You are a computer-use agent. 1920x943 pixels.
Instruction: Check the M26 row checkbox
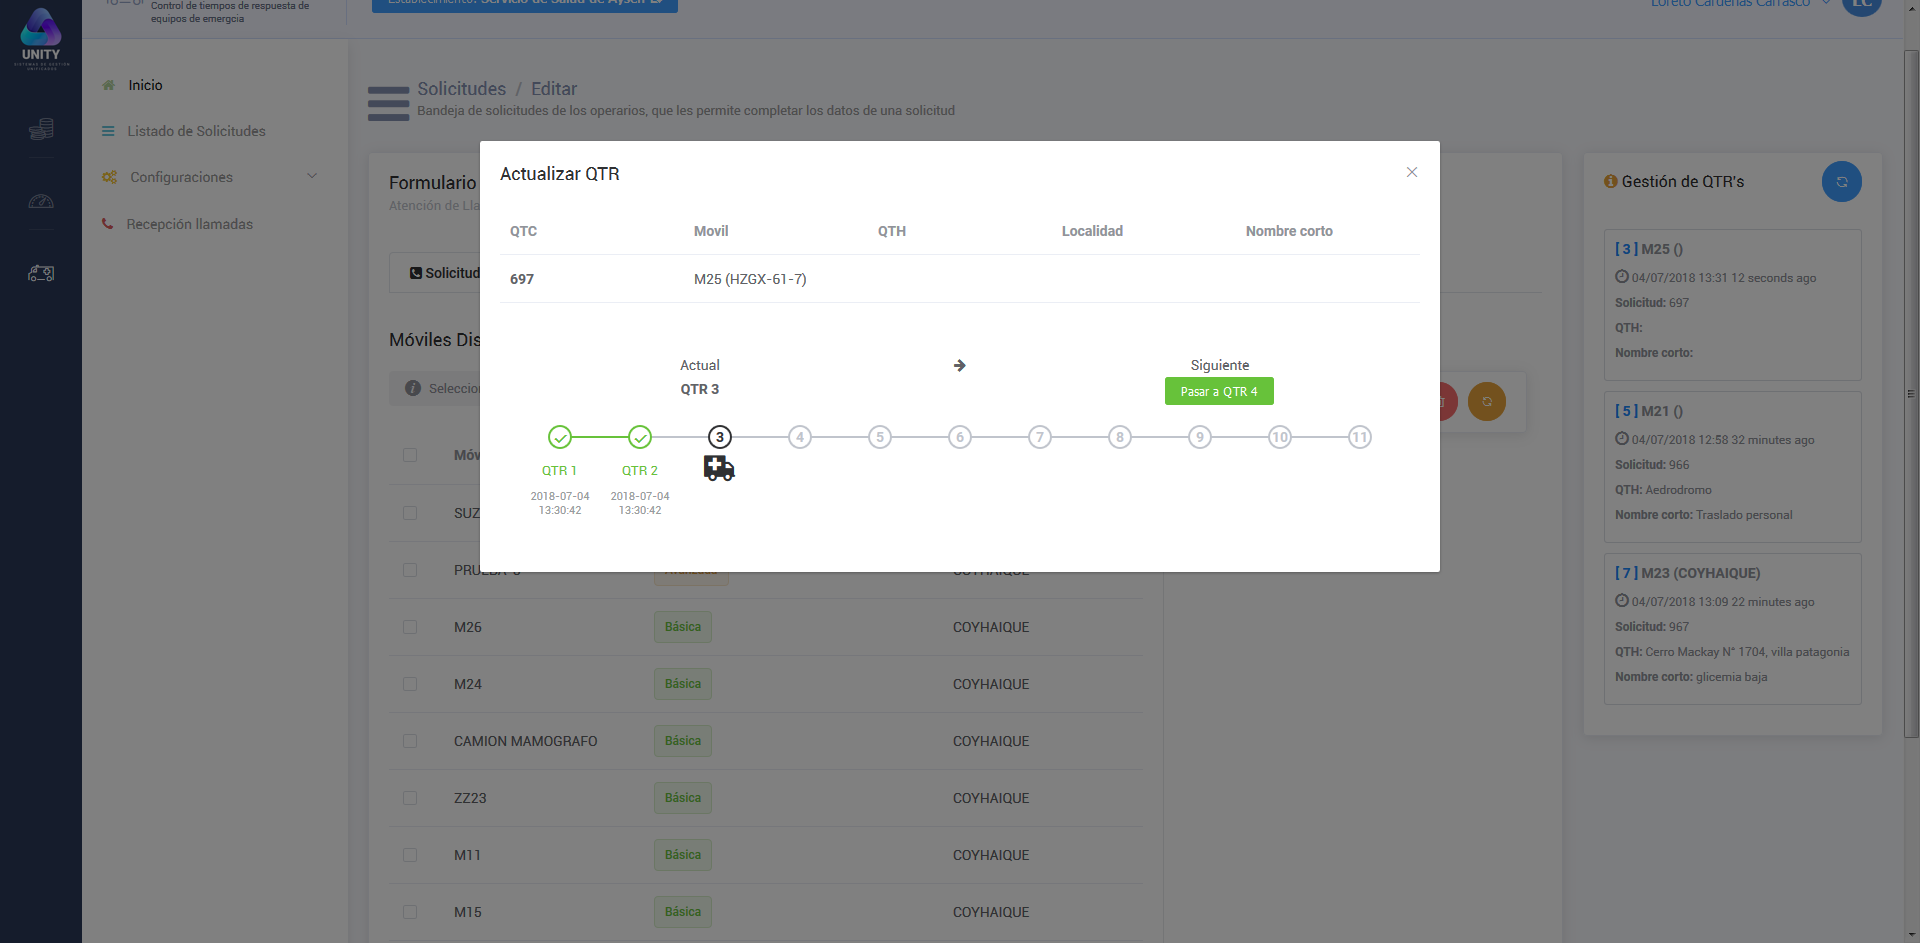(x=410, y=627)
